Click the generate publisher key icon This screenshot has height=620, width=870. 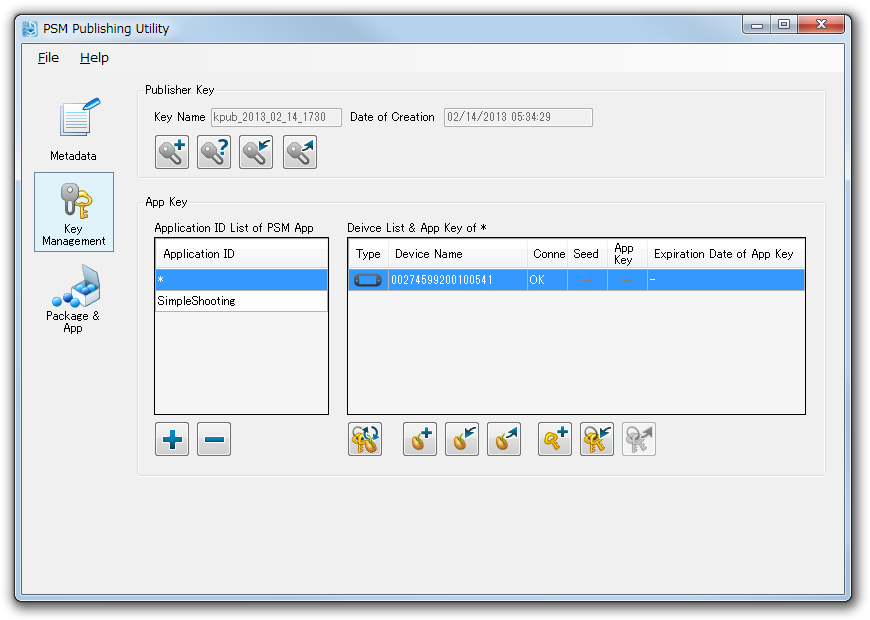tap(172, 152)
